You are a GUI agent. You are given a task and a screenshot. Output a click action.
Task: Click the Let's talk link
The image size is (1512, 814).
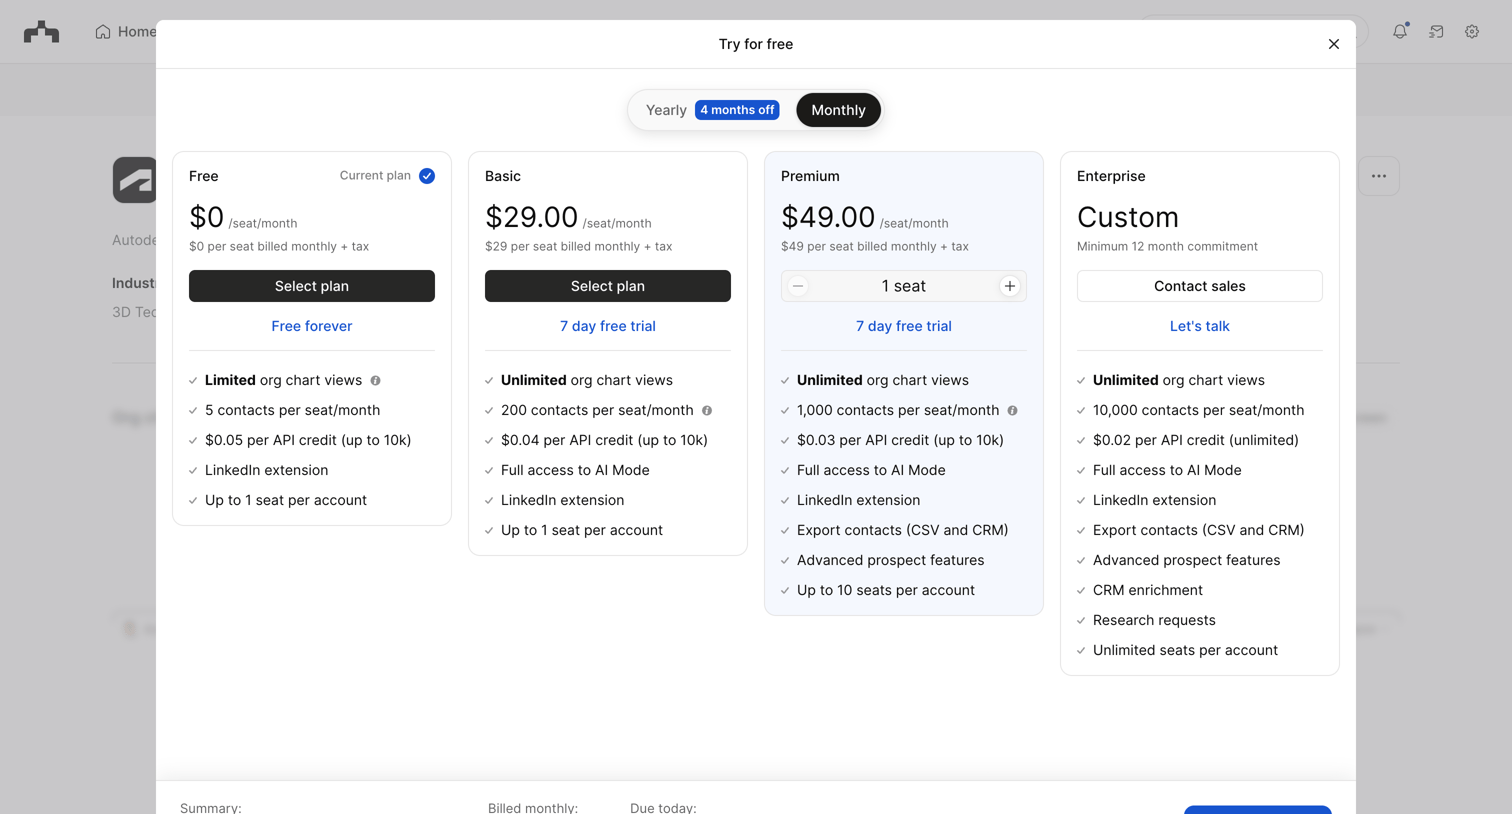(x=1199, y=326)
